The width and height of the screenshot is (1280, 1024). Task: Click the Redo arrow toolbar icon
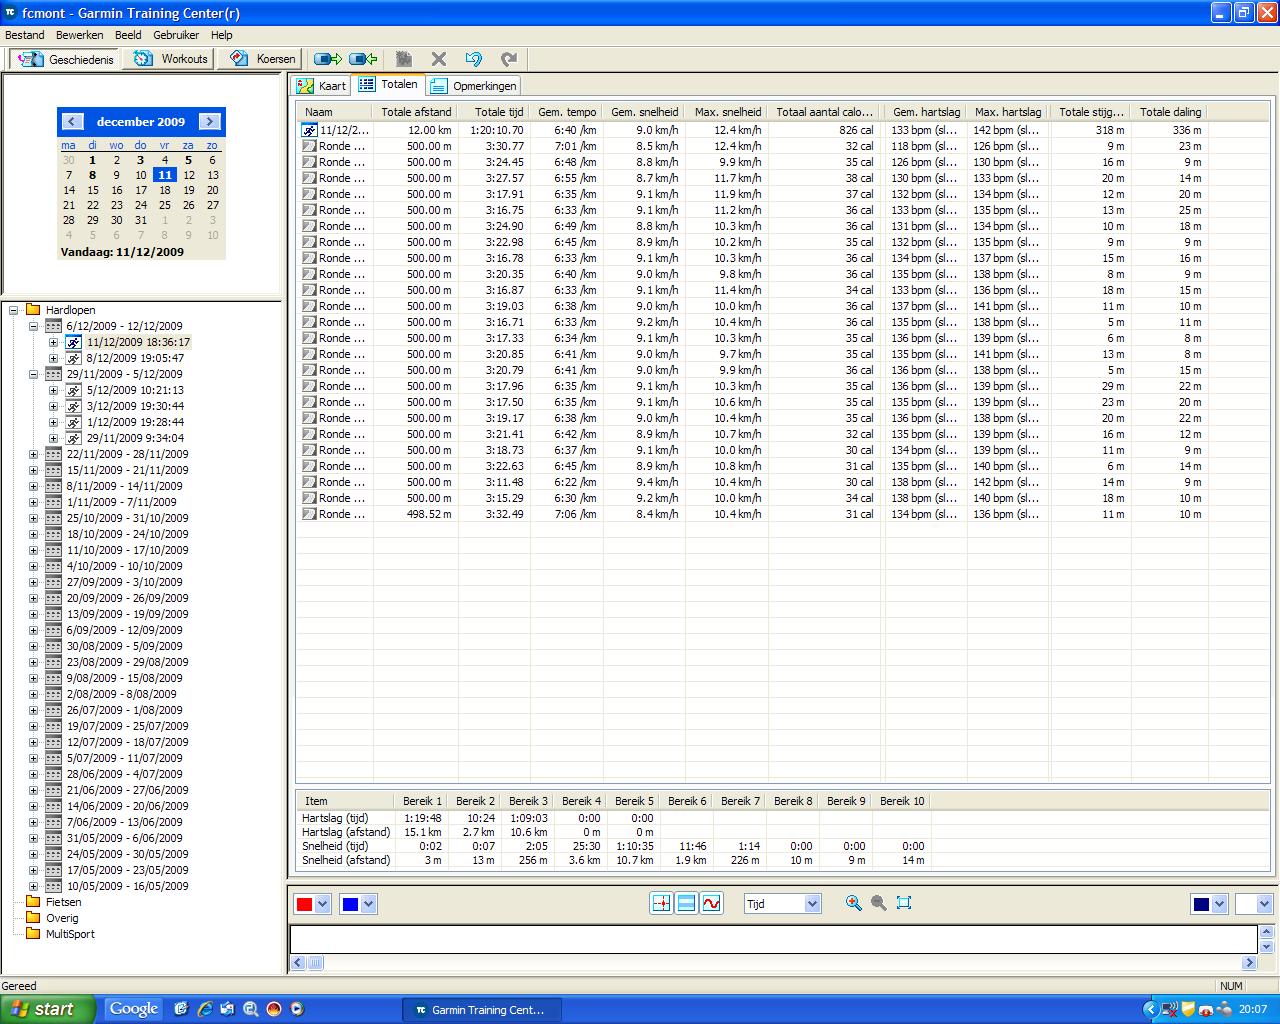[509, 59]
